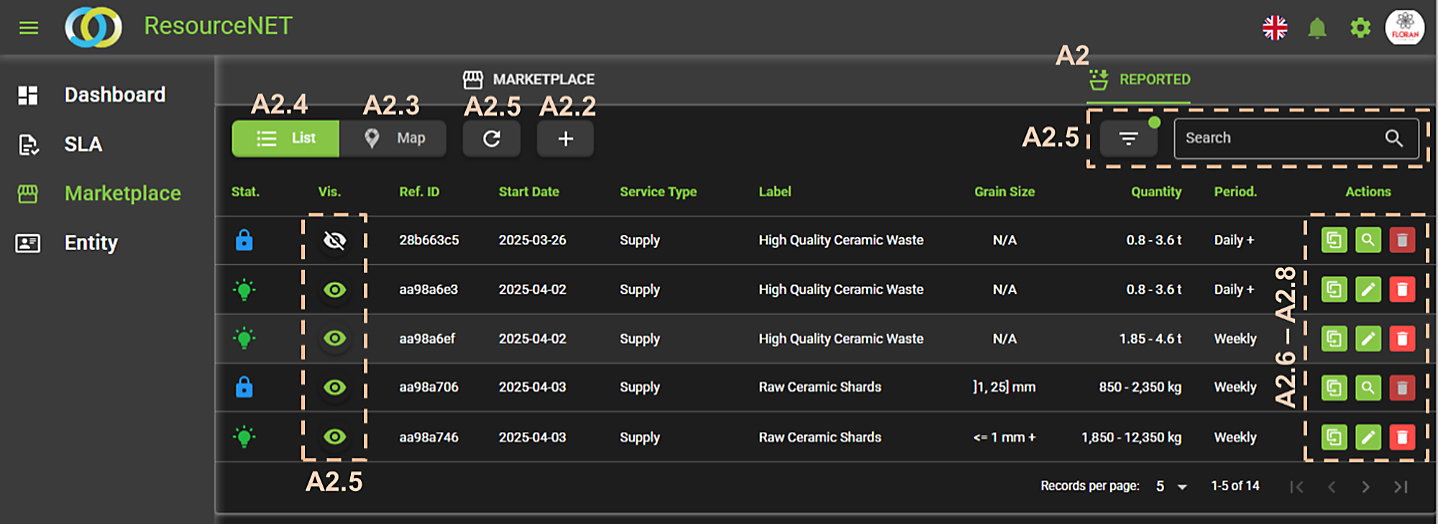Image resolution: width=1438 pixels, height=524 pixels.
Task: Open Dashboard from the sidebar
Action: (x=114, y=95)
